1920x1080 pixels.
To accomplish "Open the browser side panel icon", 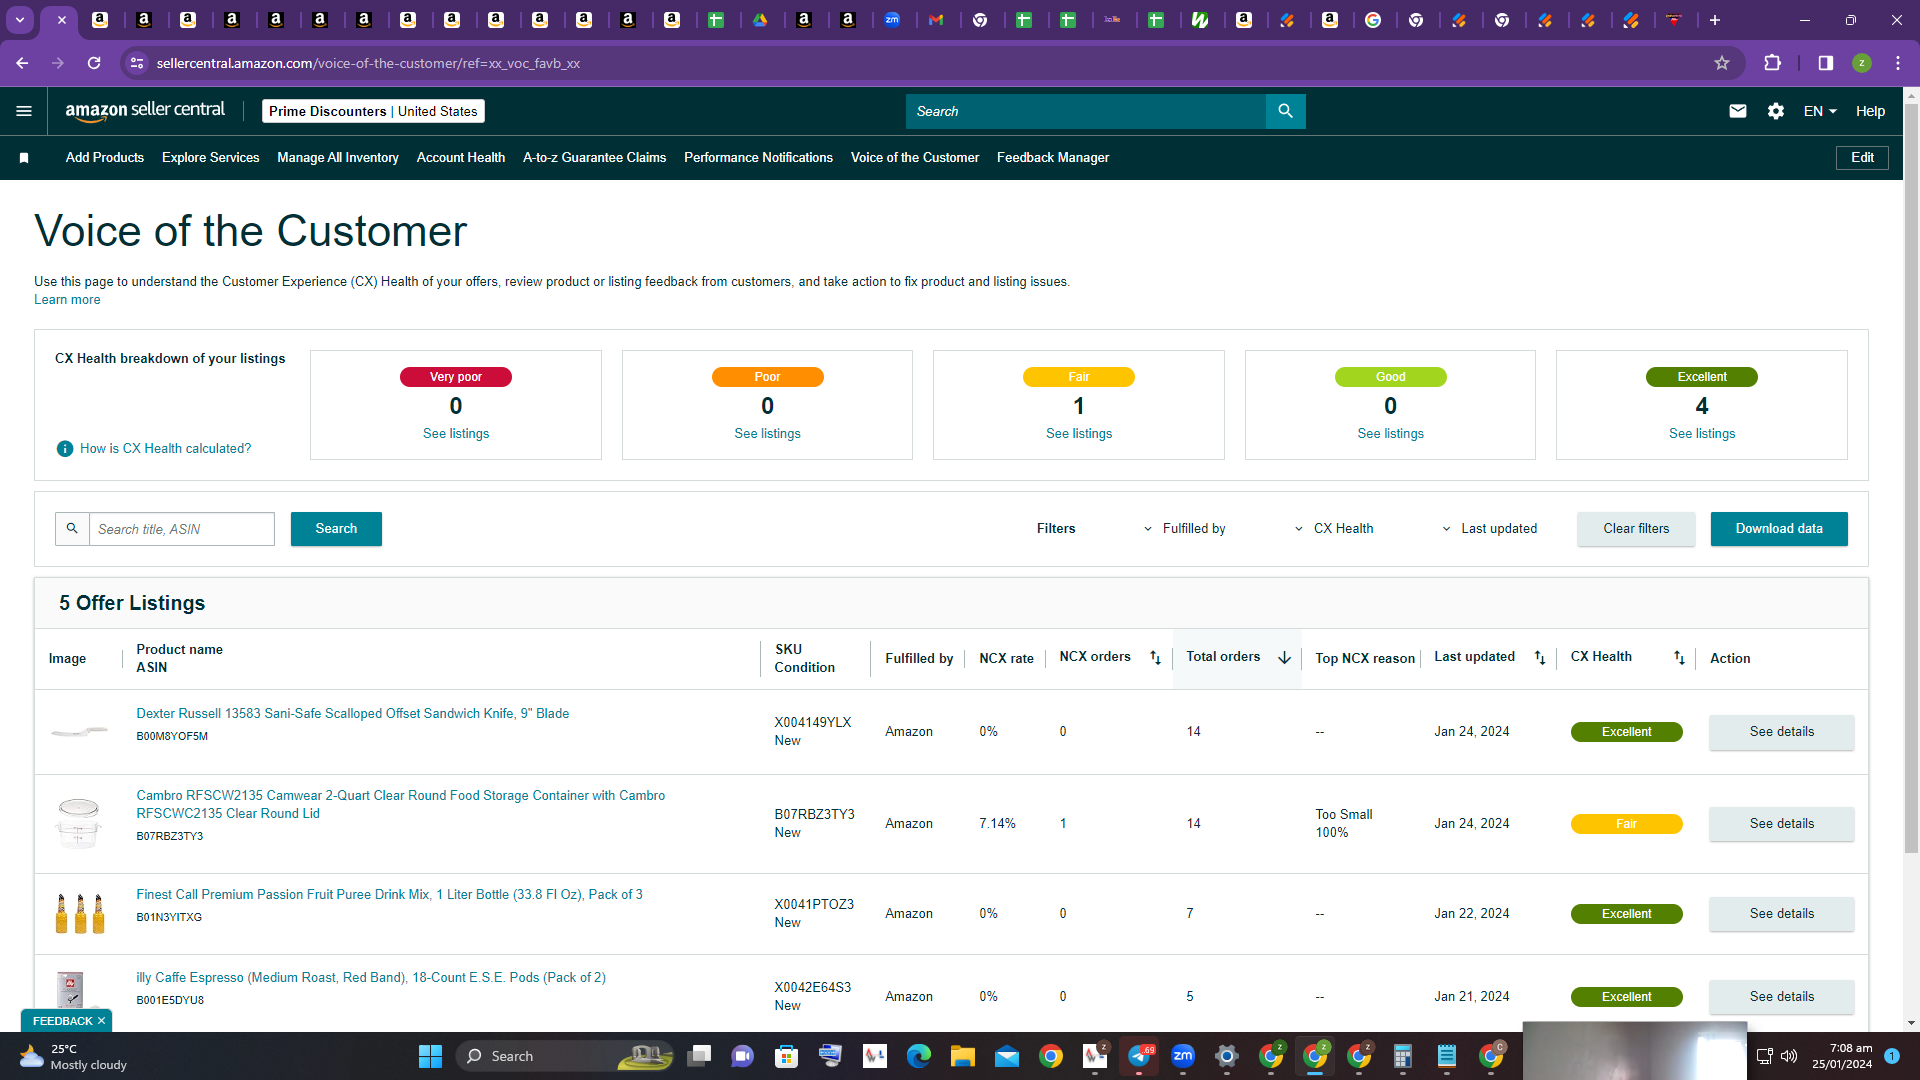I will click(x=1826, y=63).
